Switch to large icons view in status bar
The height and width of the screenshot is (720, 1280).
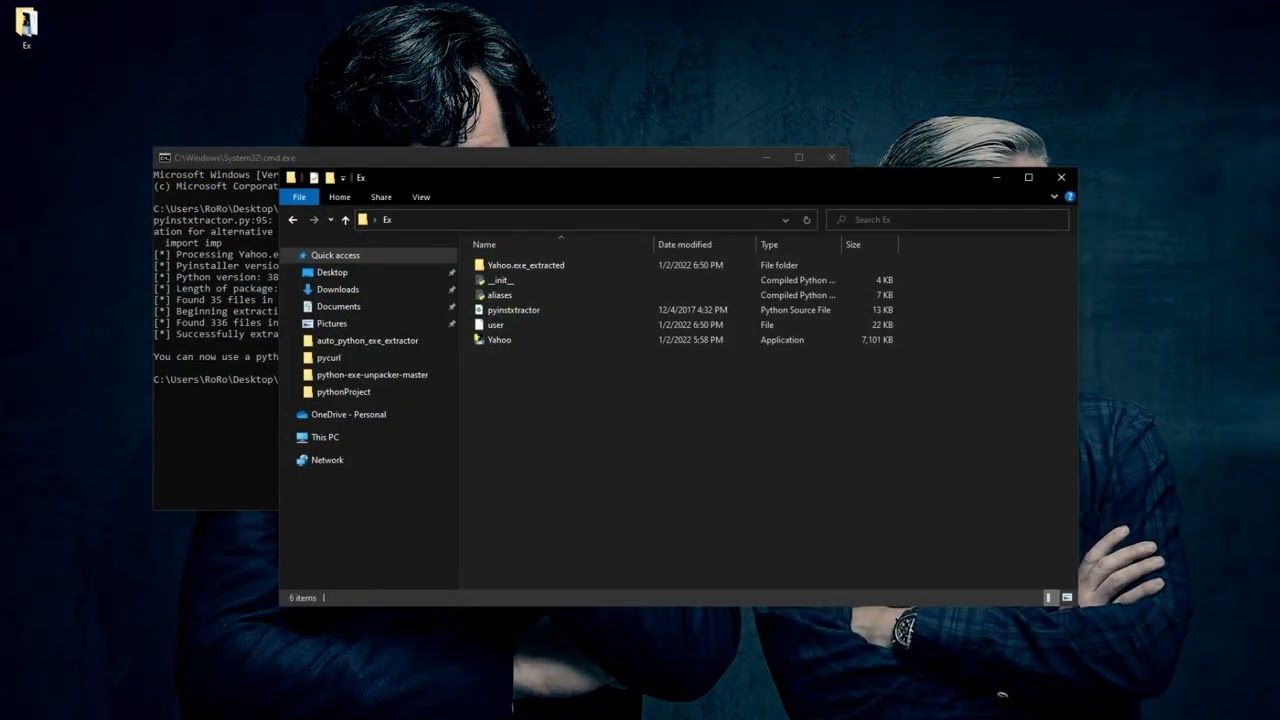[x=1067, y=598]
